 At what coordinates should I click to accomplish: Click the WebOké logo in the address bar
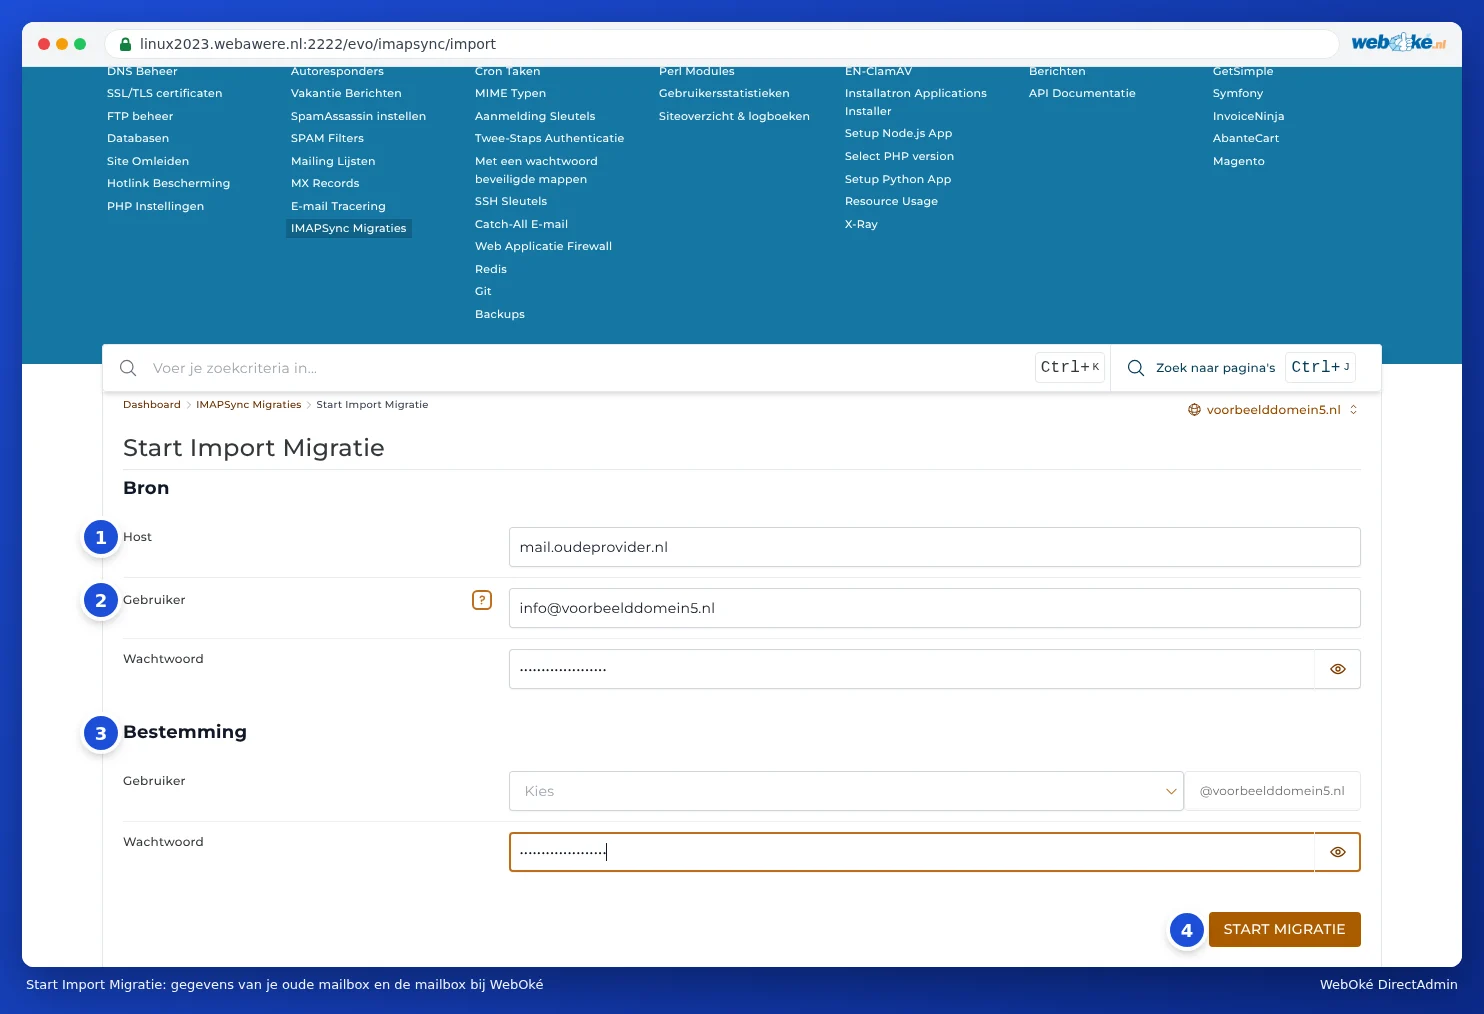[x=1398, y=43]
